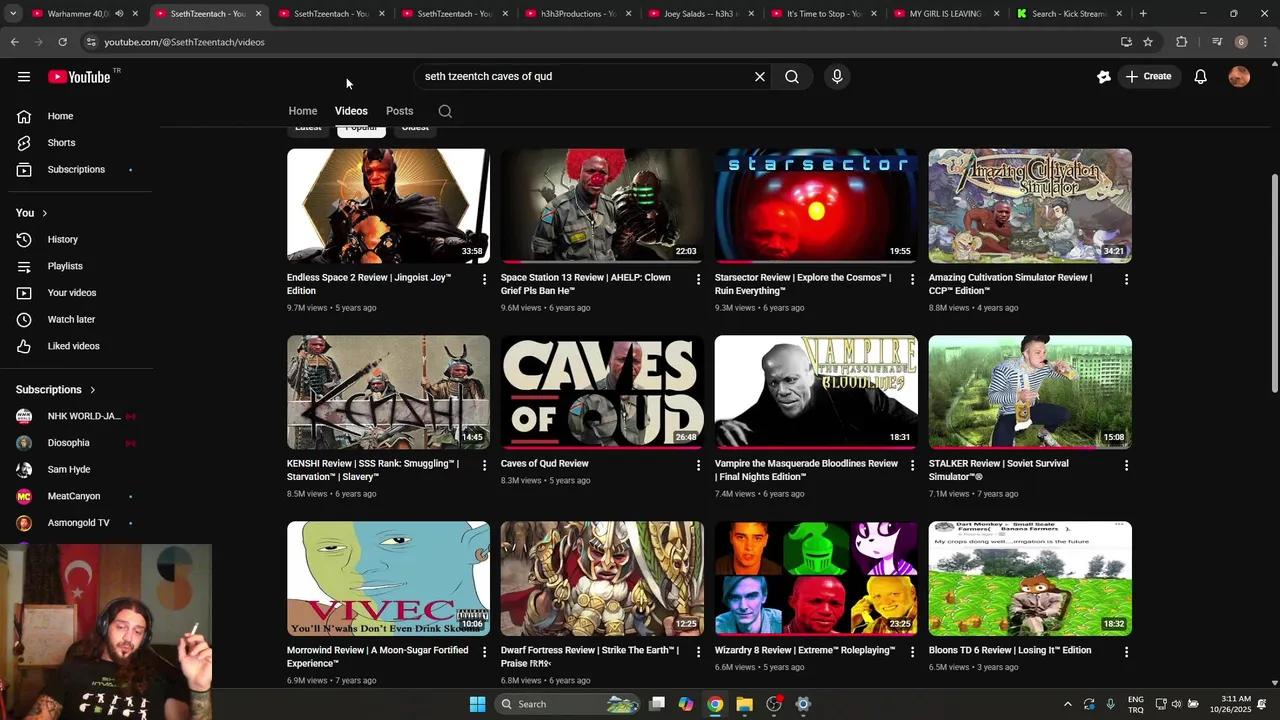
Task: Open Chrome extensions puzzle icon
Action: [x=1181, y=42]
